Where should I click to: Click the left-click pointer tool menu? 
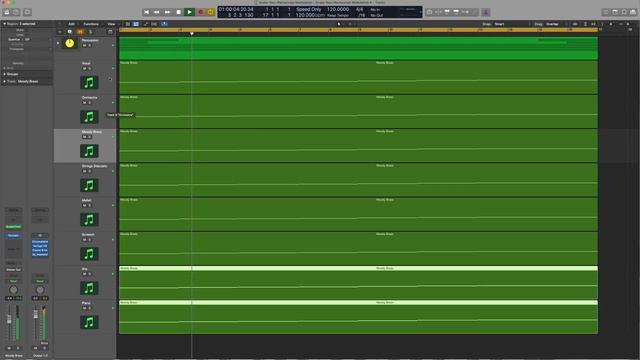click(x=340, y=24)
